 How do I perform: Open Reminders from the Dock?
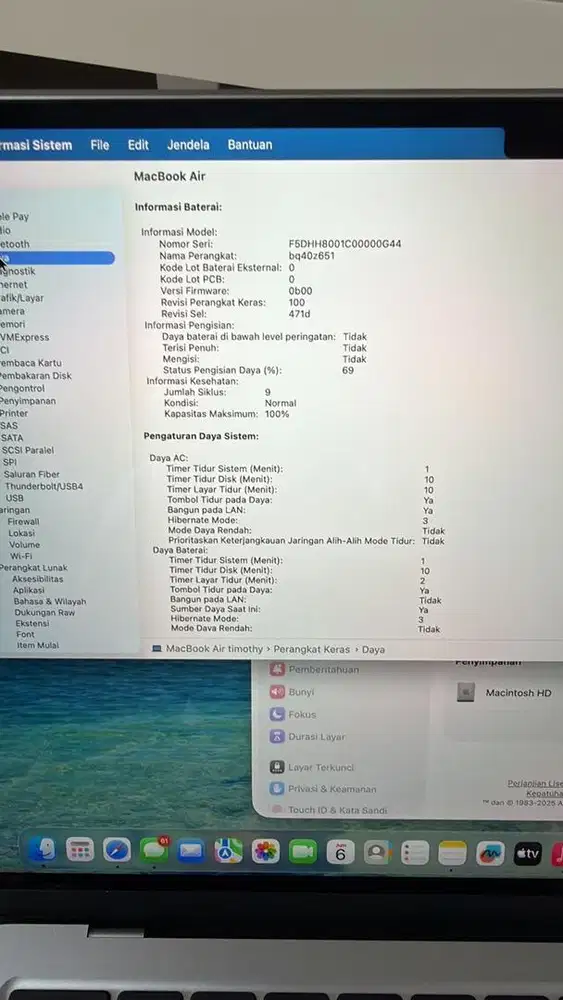point(414,853)
